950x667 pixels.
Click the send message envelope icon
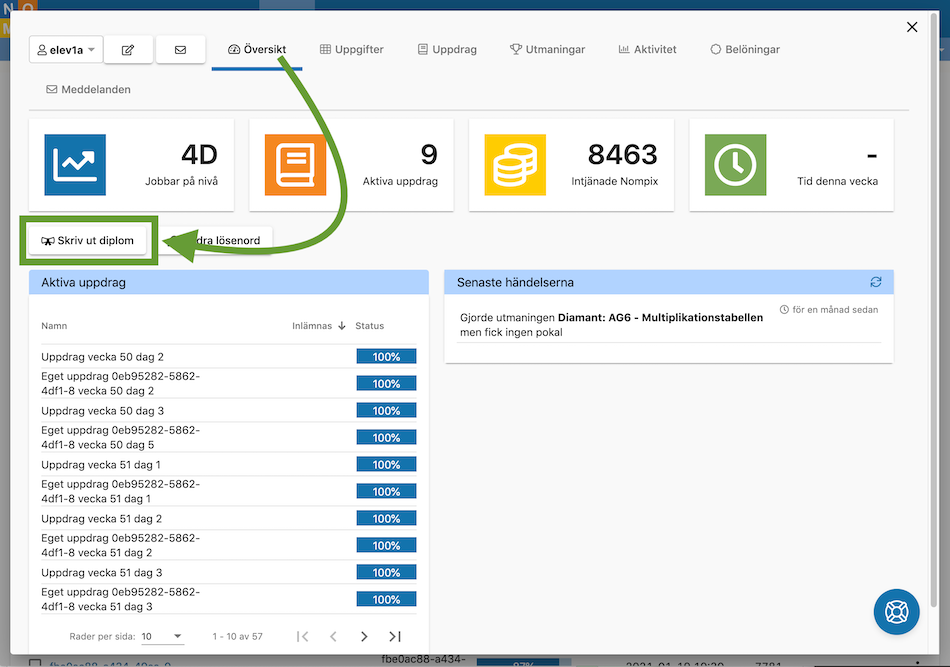[181, 50]
